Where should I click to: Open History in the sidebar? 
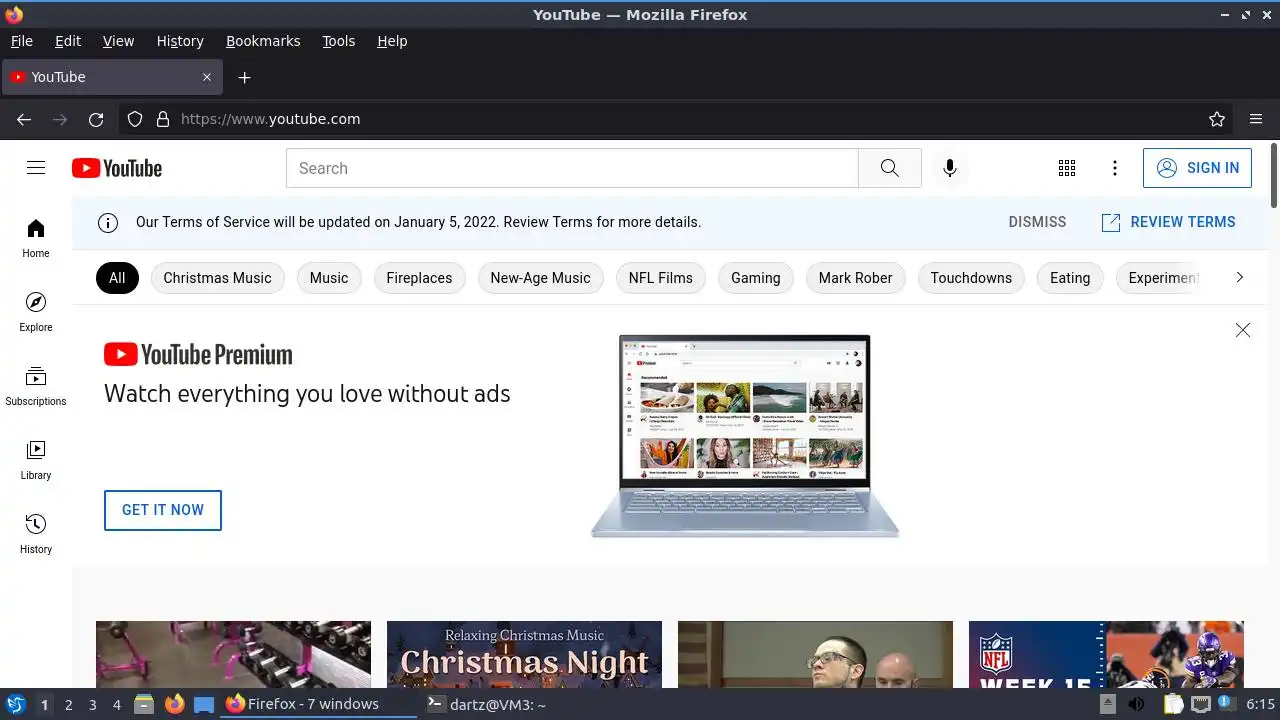point(36,534)
